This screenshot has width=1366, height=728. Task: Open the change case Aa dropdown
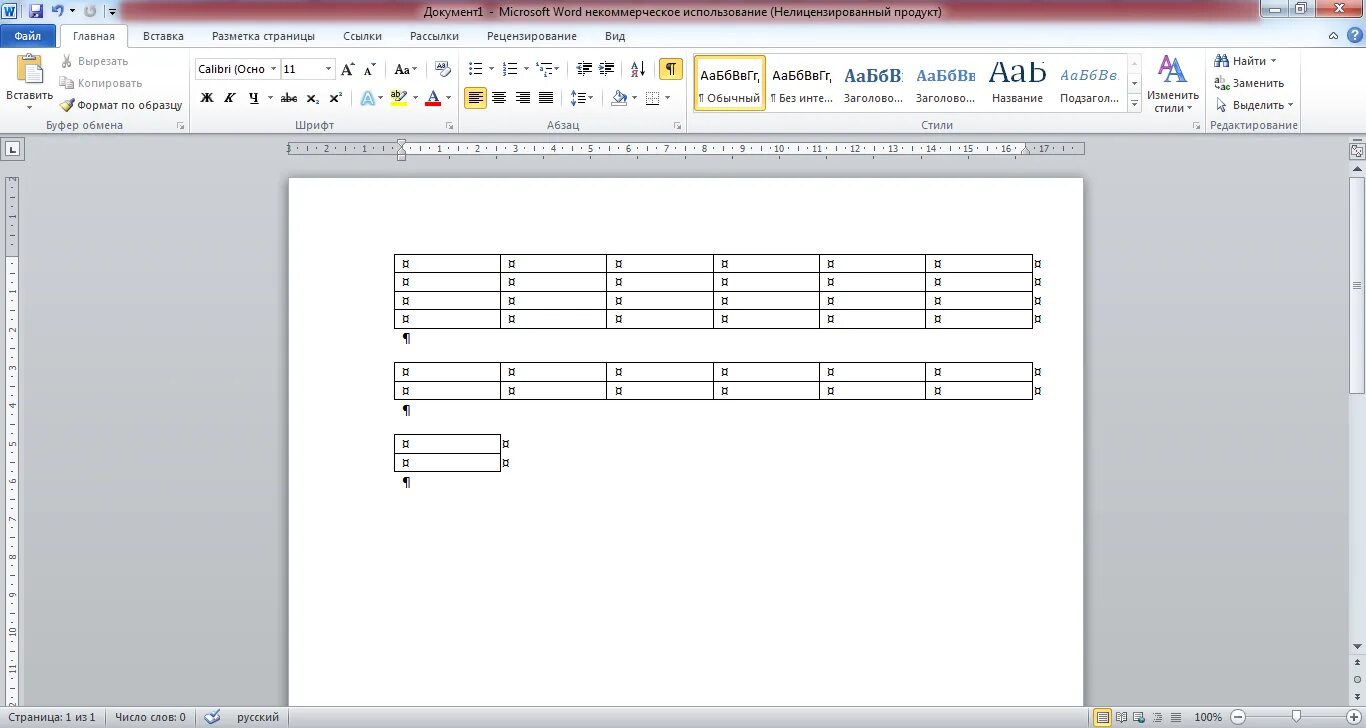pos(405,69)
